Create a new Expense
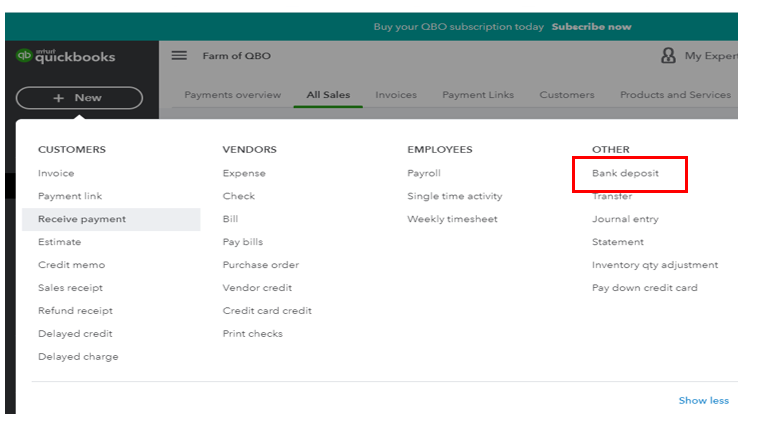The height and width of the screenshot is (428, 768). coord(244,173)
